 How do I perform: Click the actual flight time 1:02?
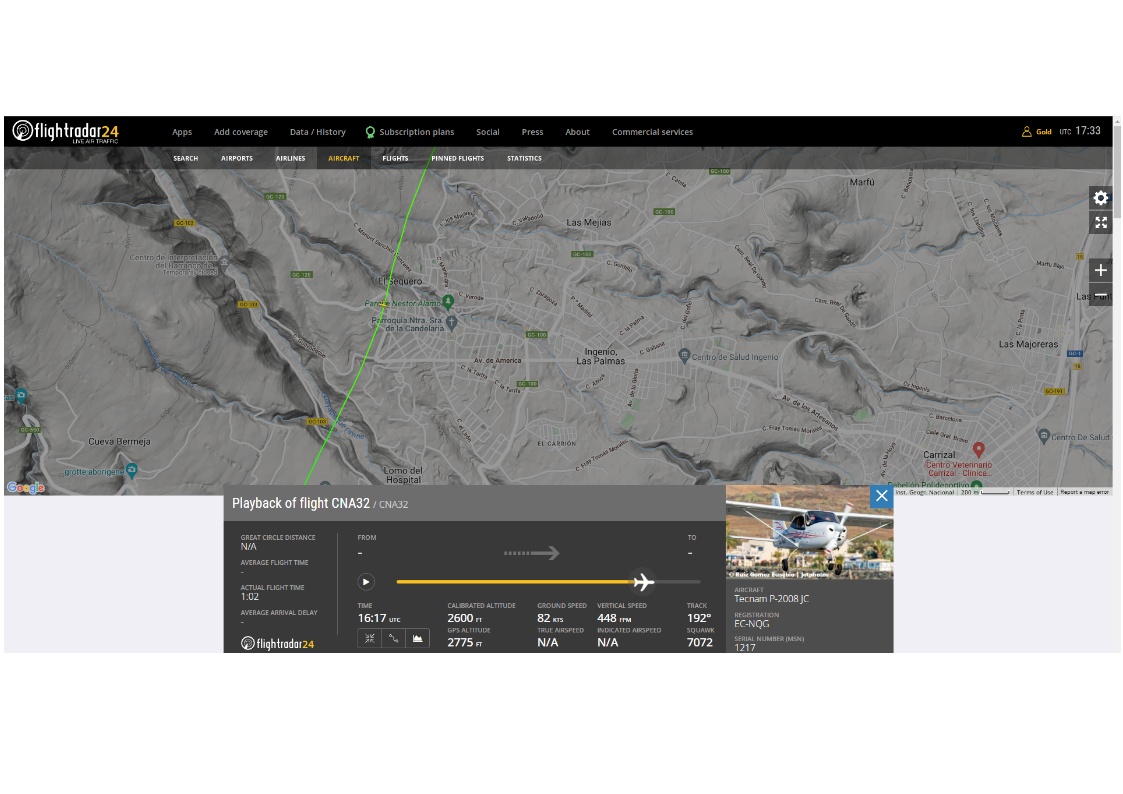(x=250, y=596)
